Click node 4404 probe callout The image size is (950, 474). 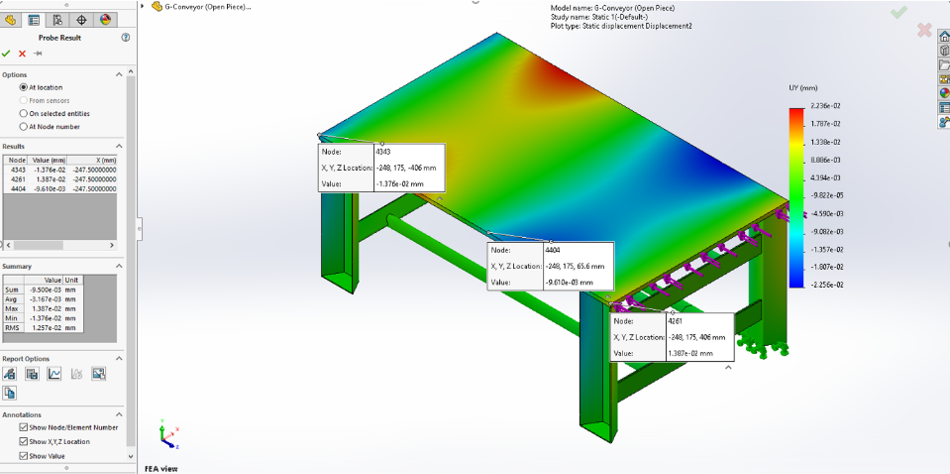[551, 266]
